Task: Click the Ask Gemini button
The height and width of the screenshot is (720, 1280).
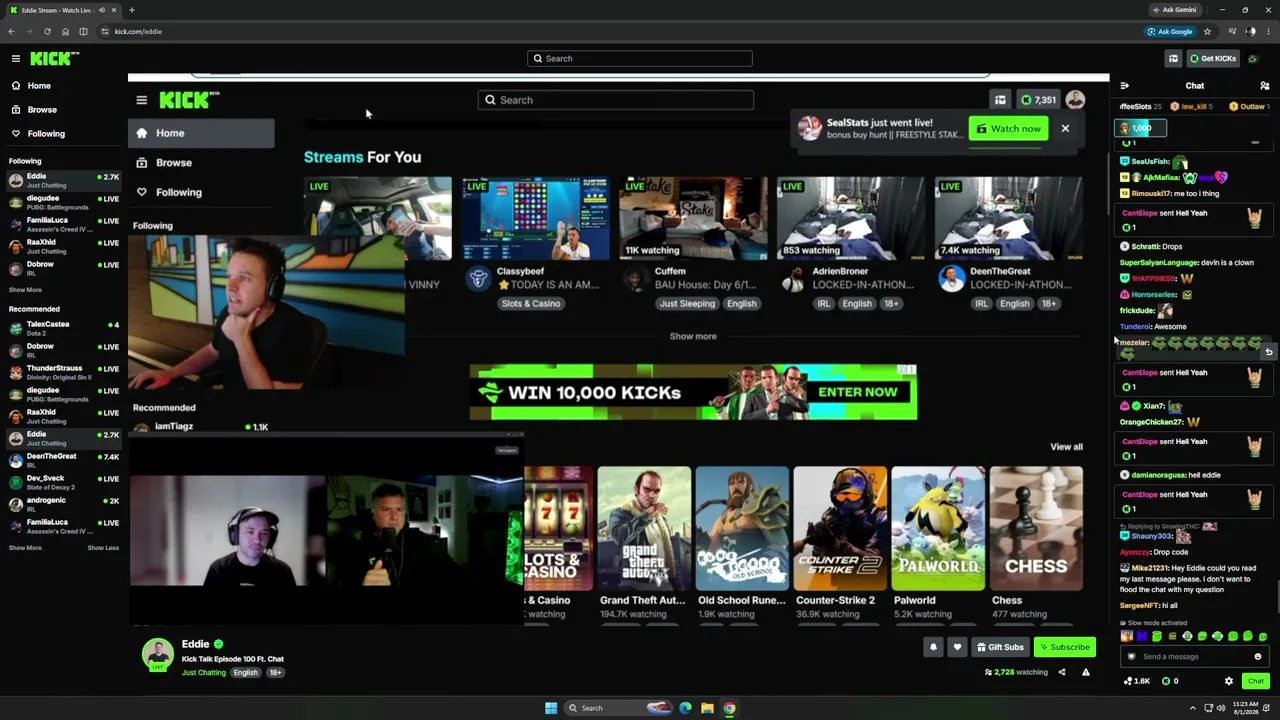Action: pyautogui.click(x=1174, y=10)
